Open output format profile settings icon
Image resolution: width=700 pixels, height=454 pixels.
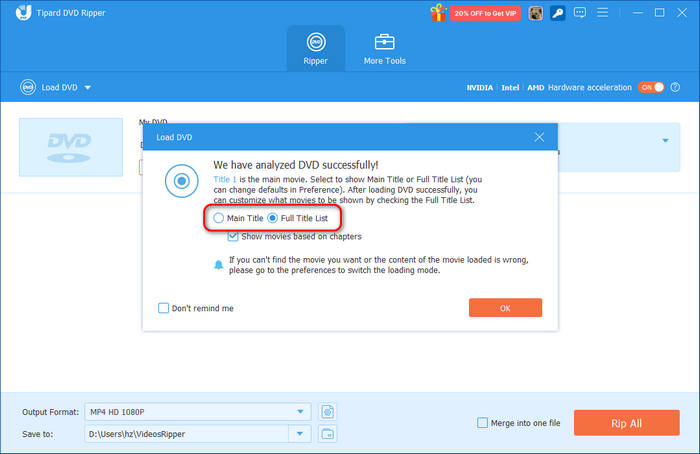327,411
